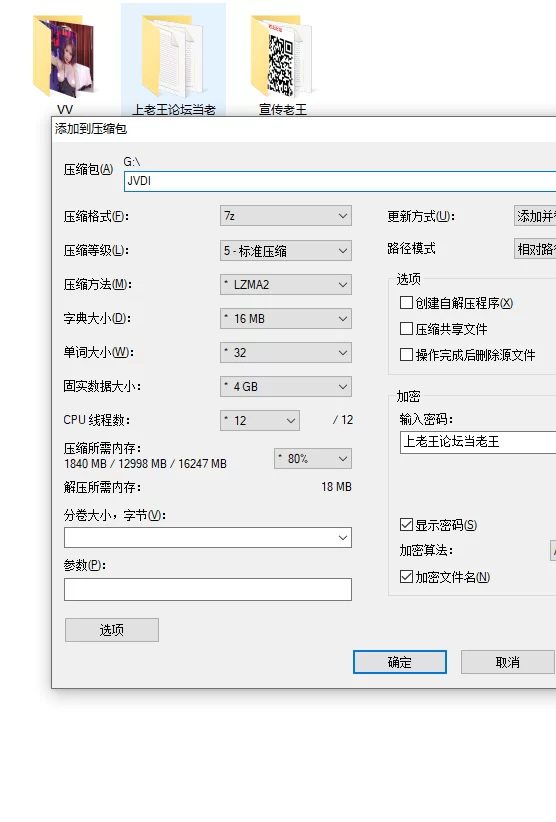Viewport: 556px width, 822px height.
Task: Open the 压缩格式 7z dropdown
Action: tap(286, 216)
